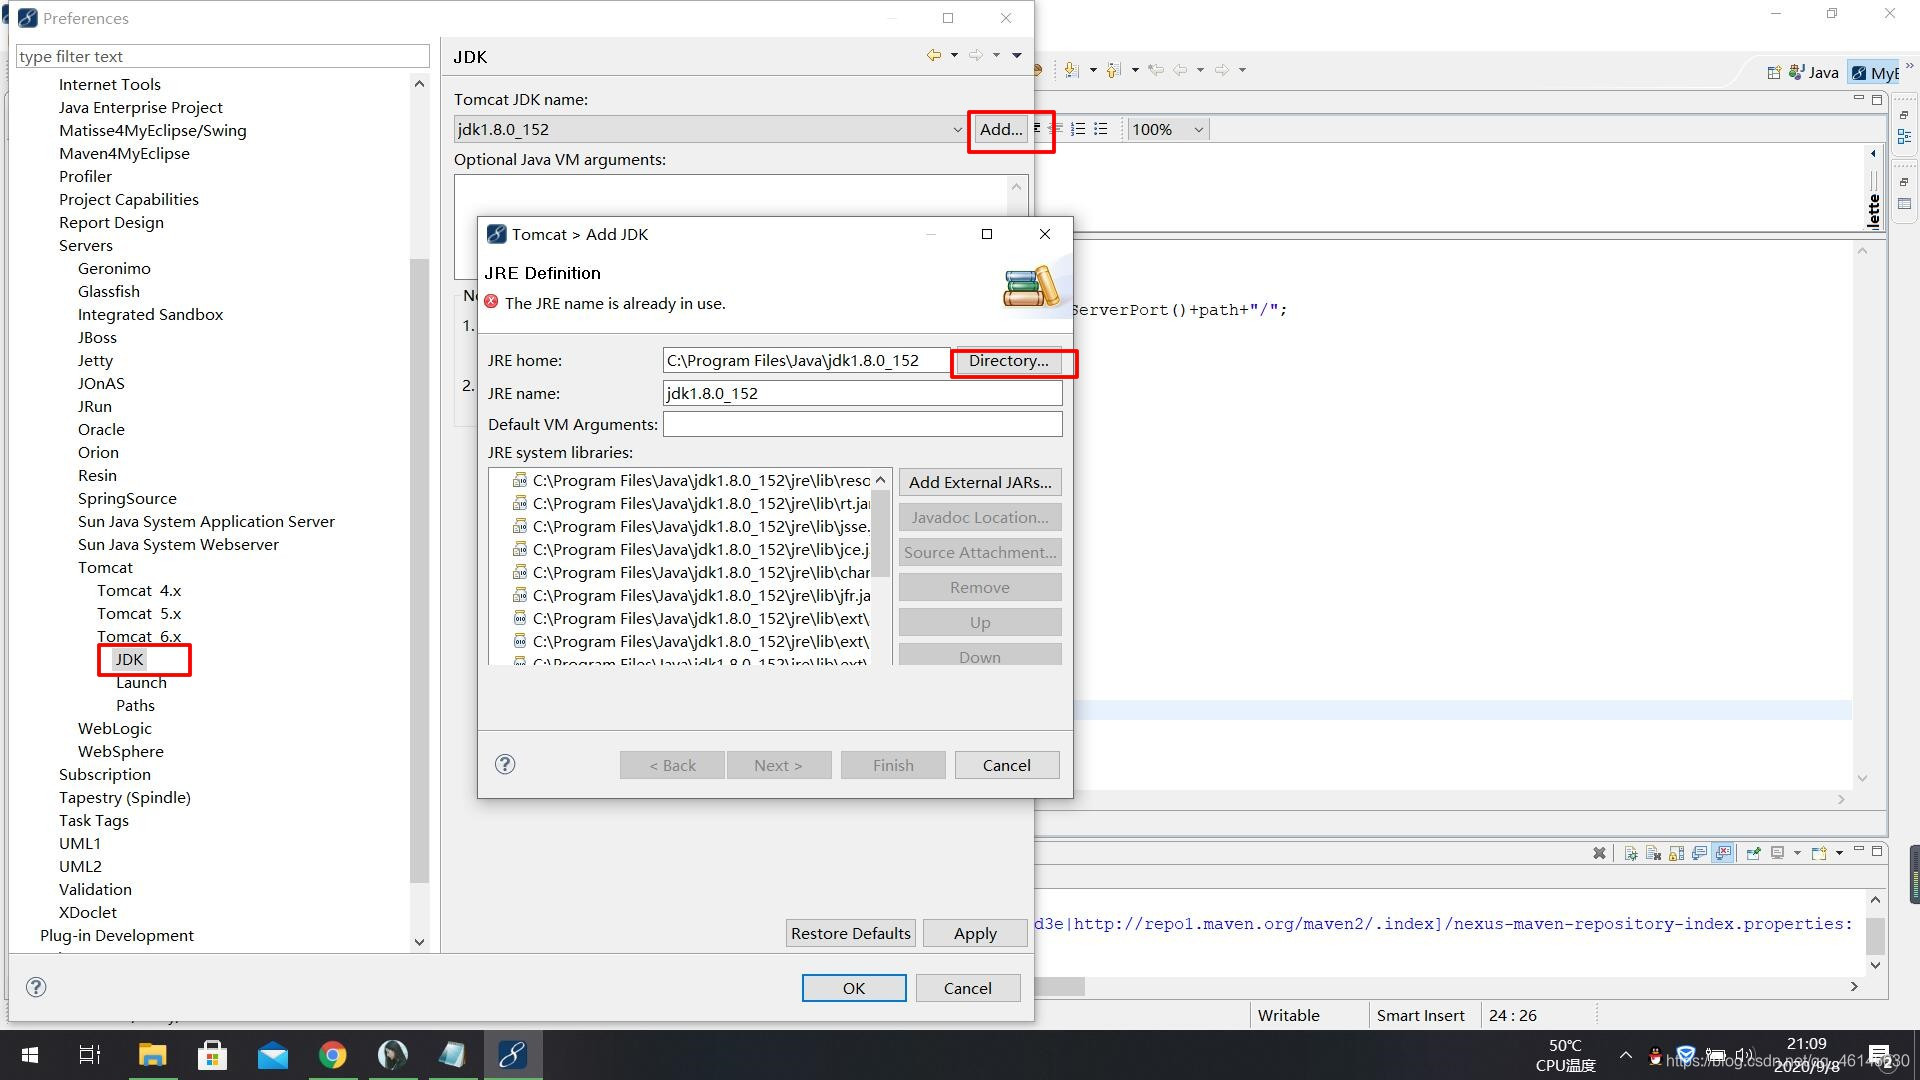Click the help icon in the Add JDK dialog
This screenshot has height=1080, width=1920.
(505, 765)
